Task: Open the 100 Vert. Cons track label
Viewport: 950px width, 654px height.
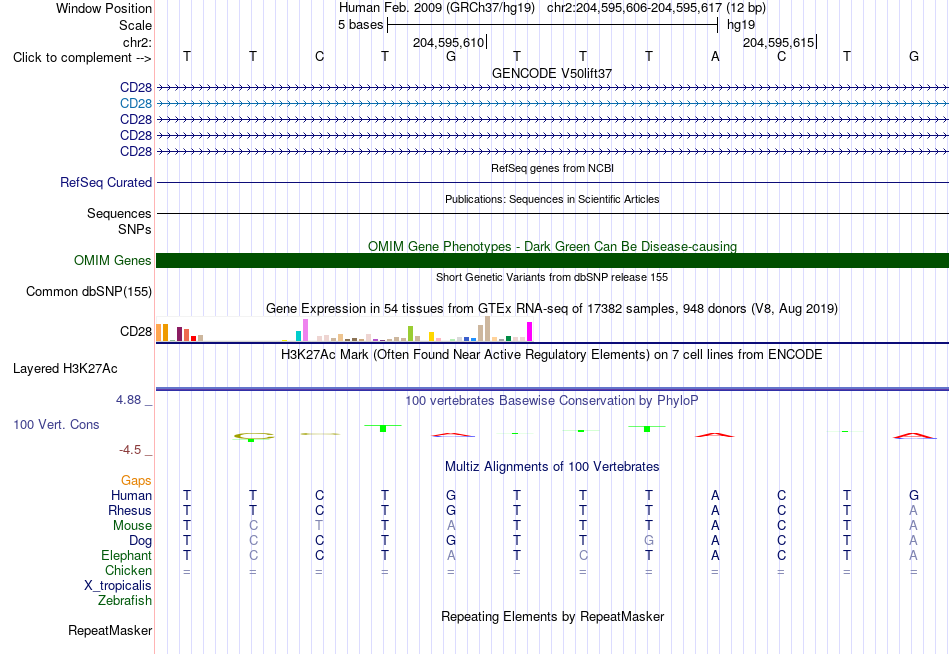Action: [56, 424]
